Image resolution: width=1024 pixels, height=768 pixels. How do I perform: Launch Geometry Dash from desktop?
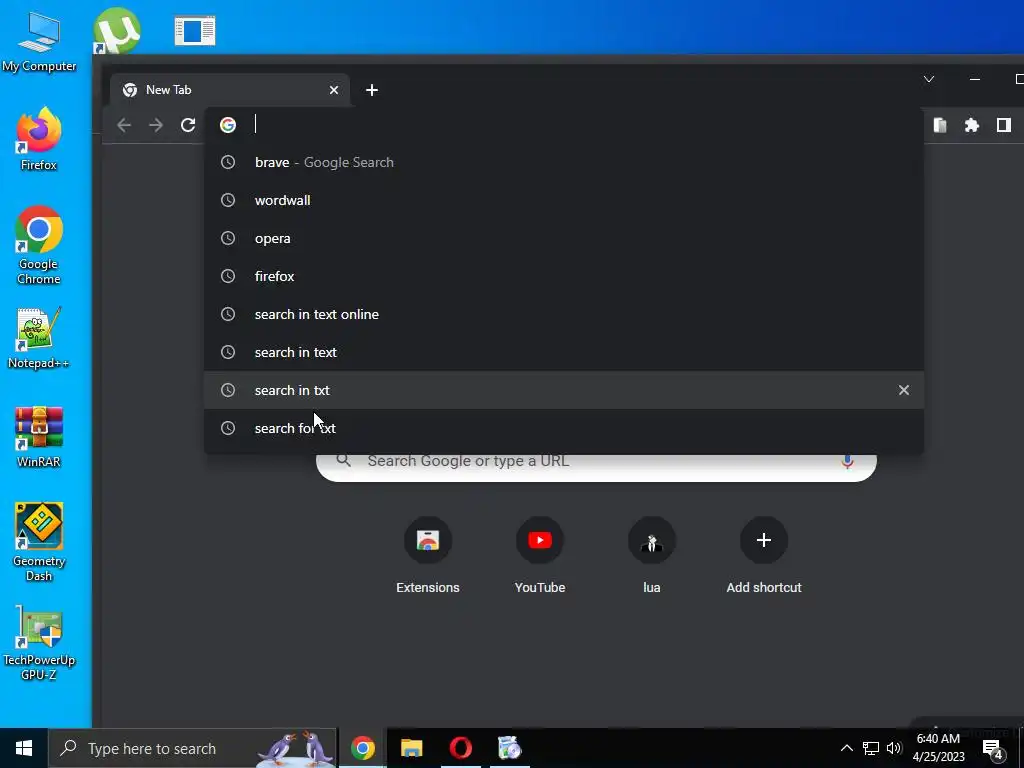pos(39,542)
